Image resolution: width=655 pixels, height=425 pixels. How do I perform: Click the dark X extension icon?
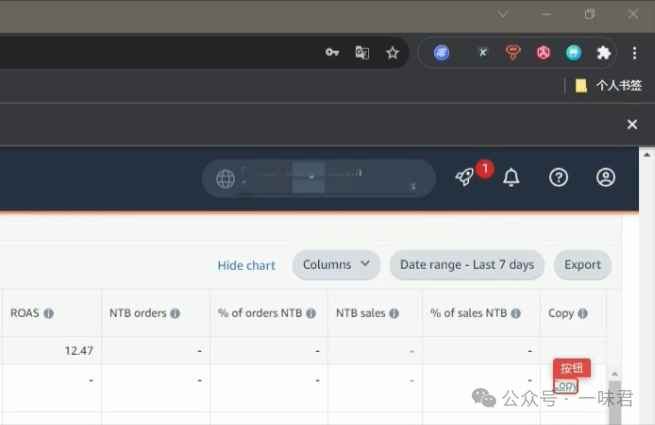(x=482, y=53)
